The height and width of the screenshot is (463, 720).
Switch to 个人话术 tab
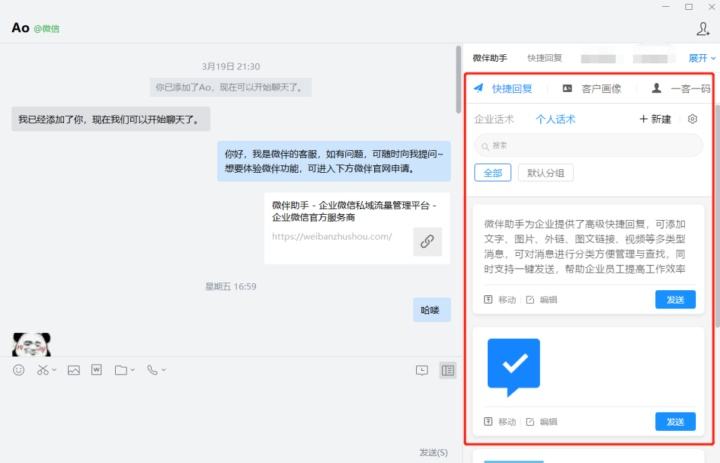click(x=556, y=119)
